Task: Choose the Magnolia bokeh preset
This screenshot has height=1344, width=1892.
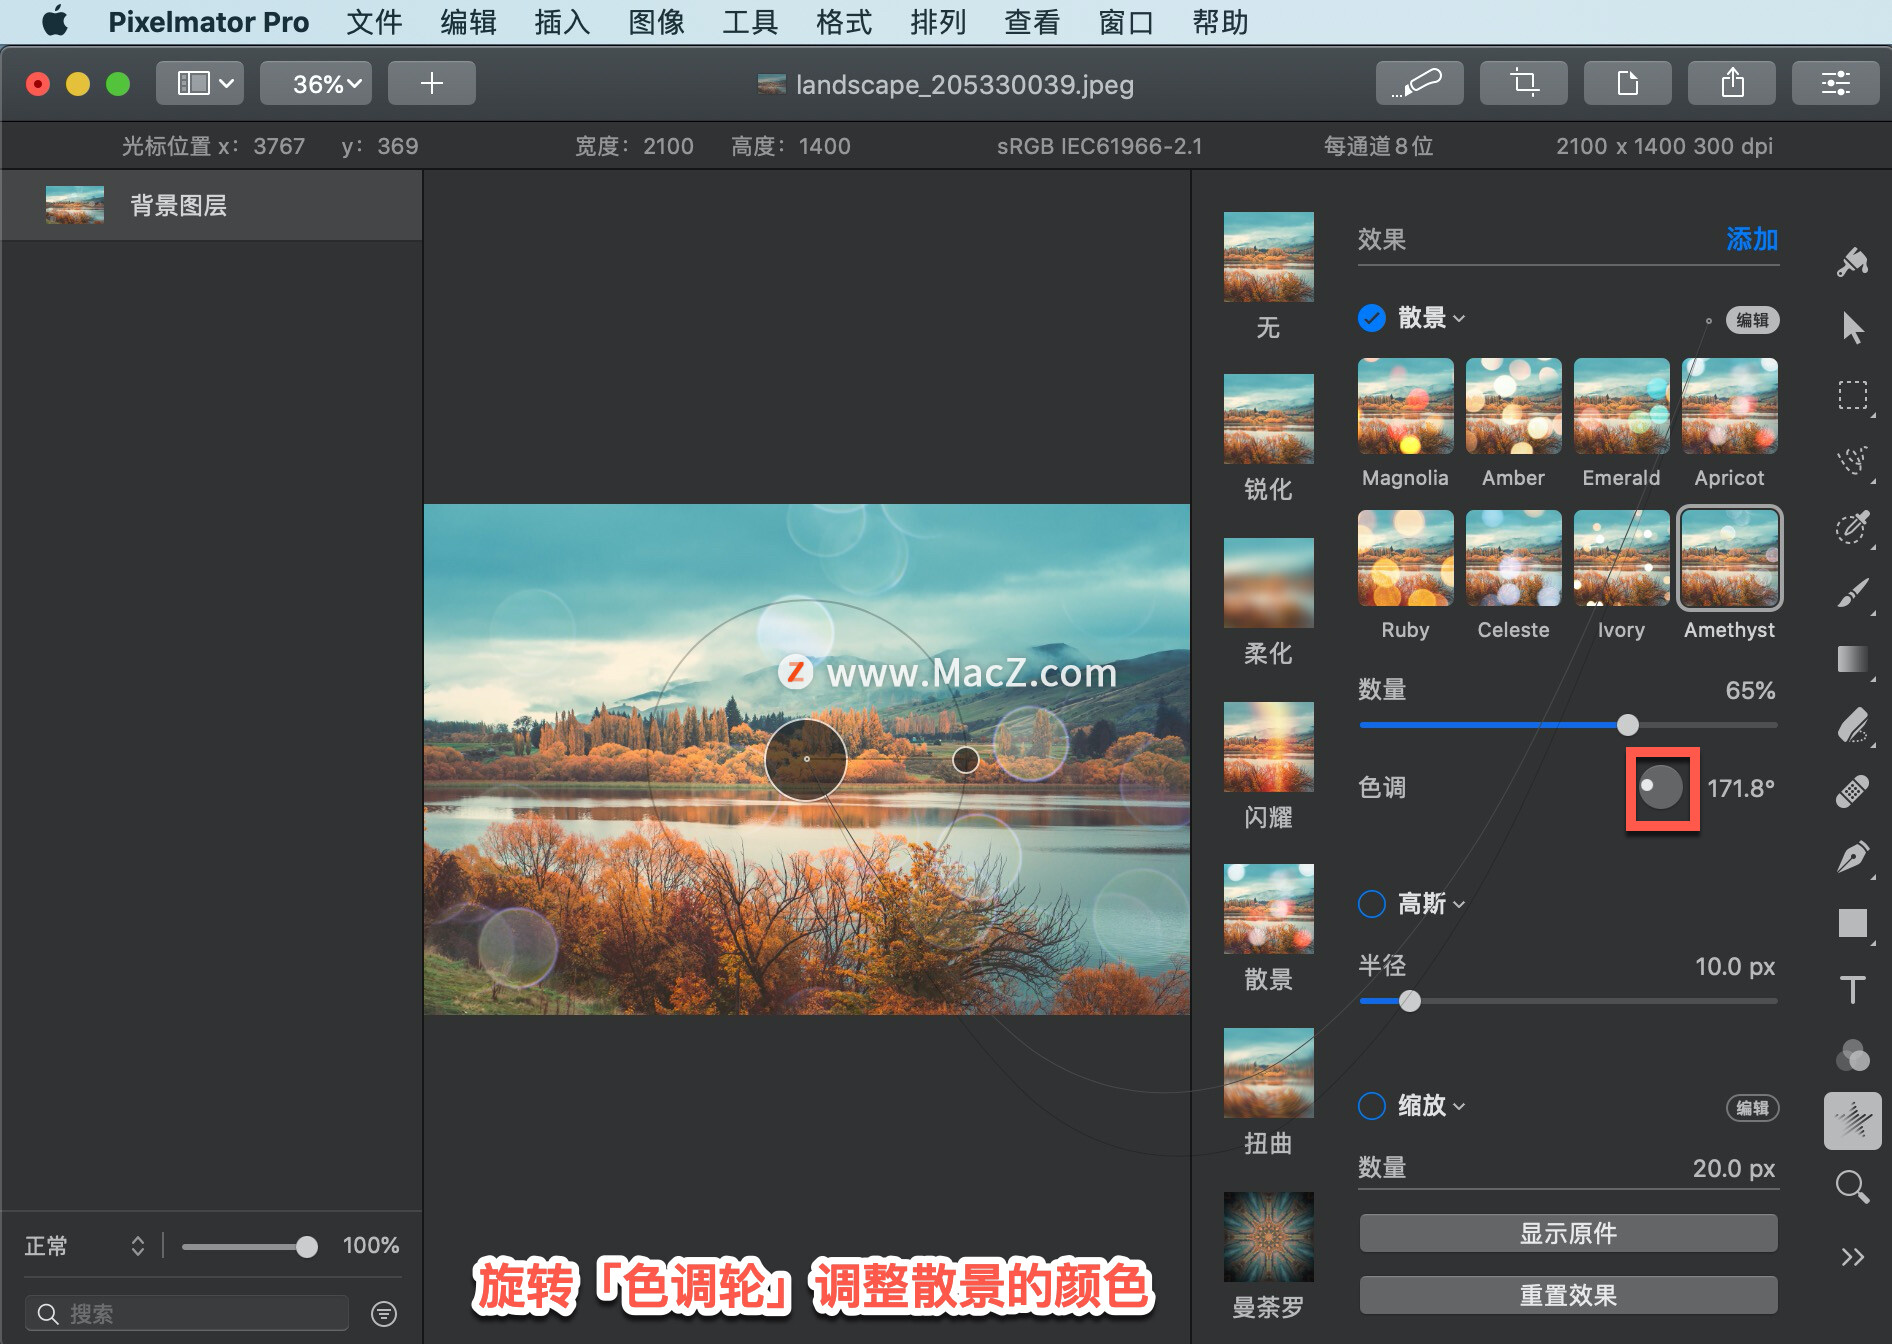Action: (1405, 406)
